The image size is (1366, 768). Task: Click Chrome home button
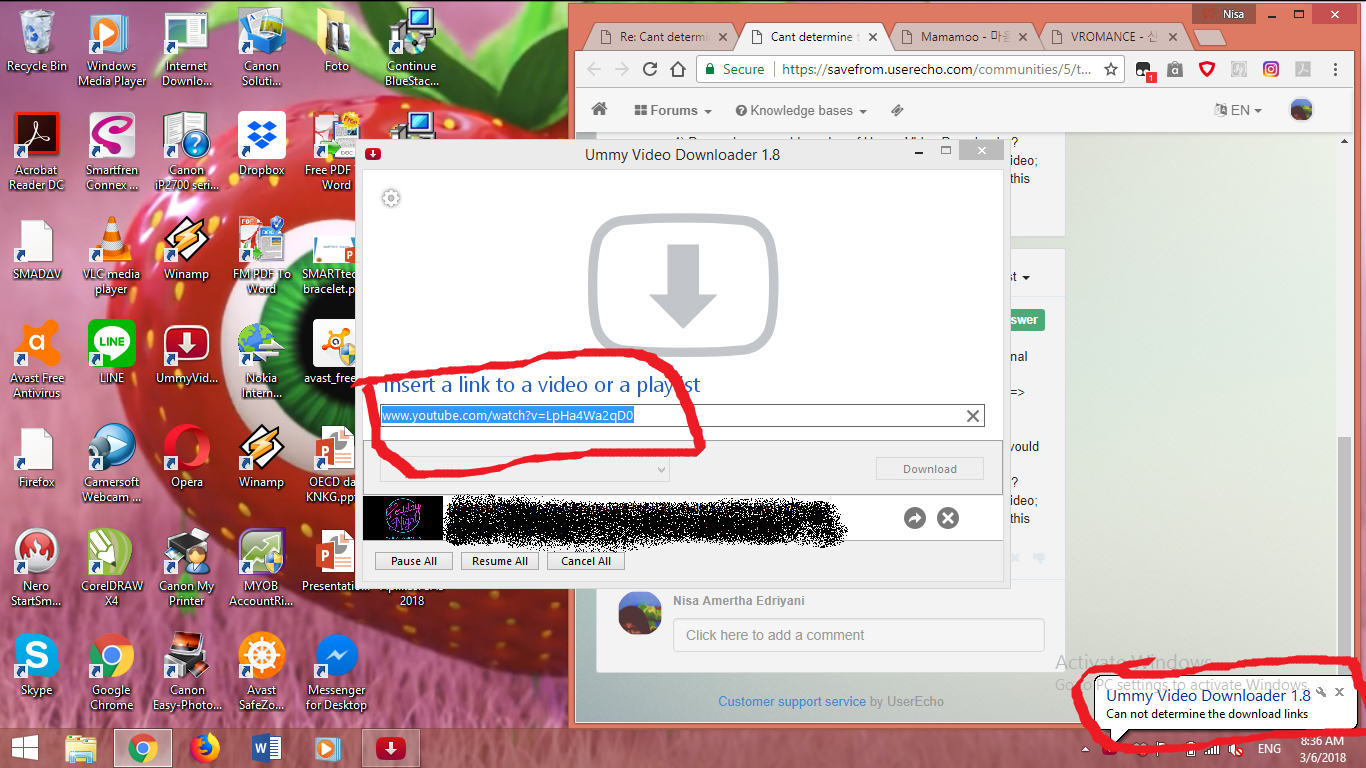(x=678, y=69)
